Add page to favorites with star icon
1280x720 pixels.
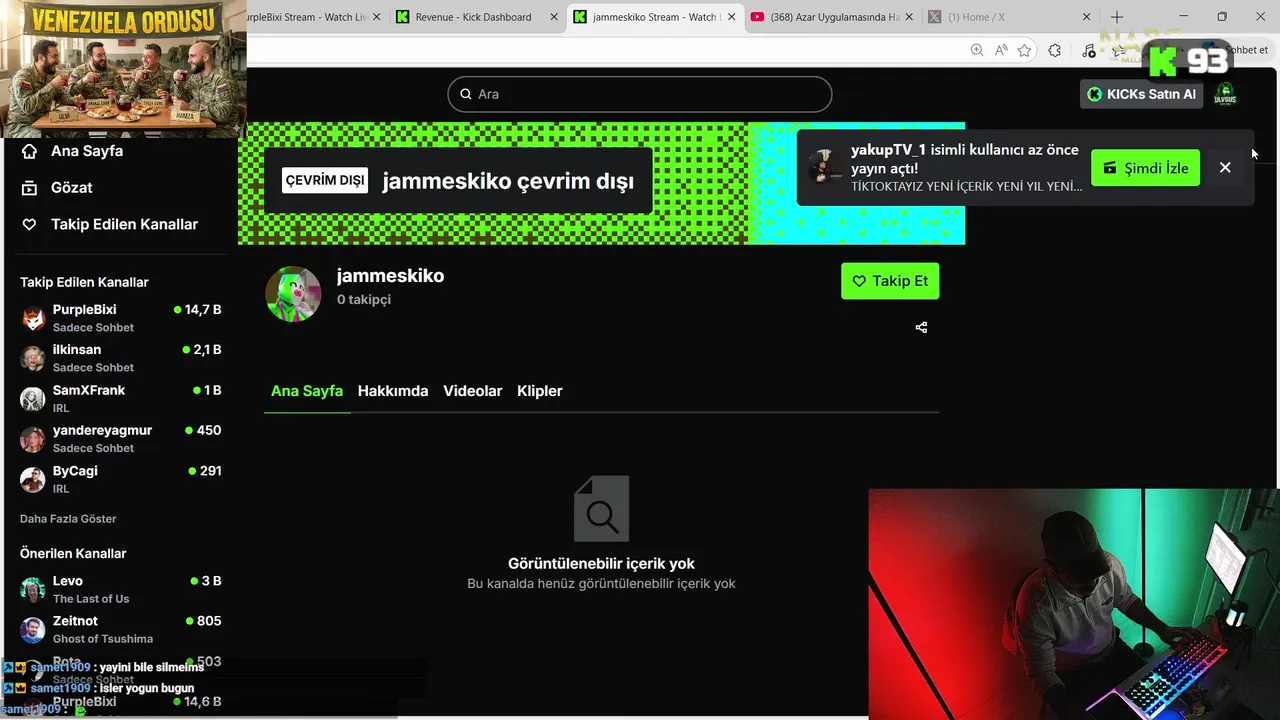pos(1024,50)
